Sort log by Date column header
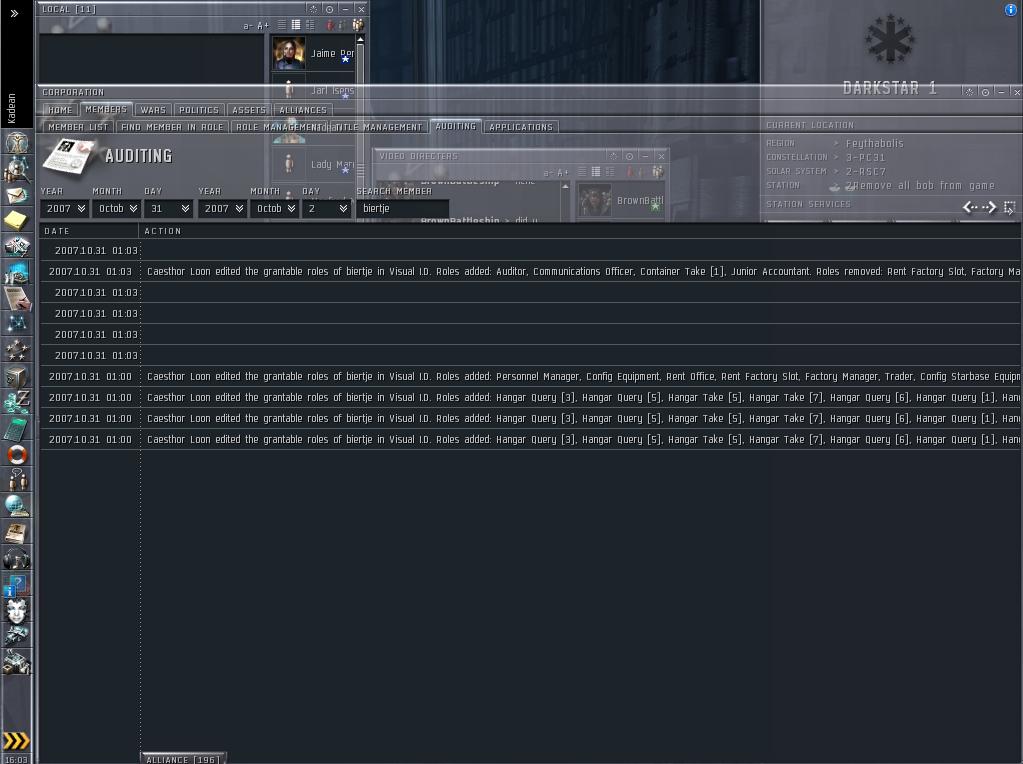The image size is (1023, 764). click(x=89, y=231)
